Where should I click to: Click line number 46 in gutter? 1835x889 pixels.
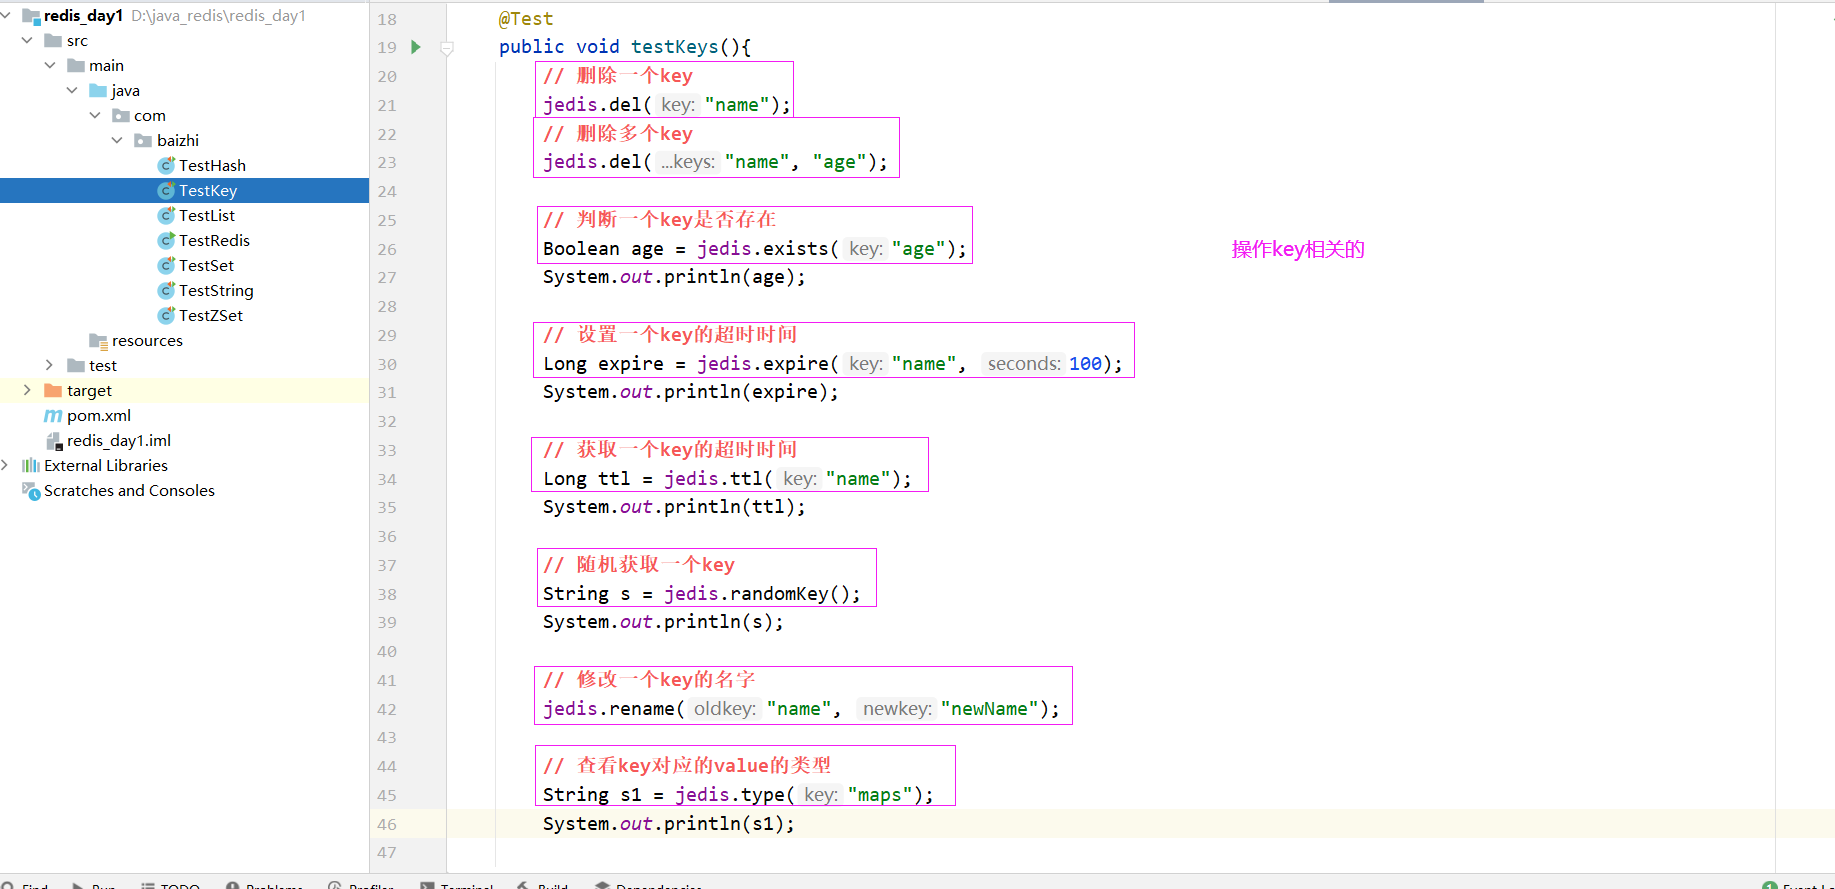pos(387,824)
